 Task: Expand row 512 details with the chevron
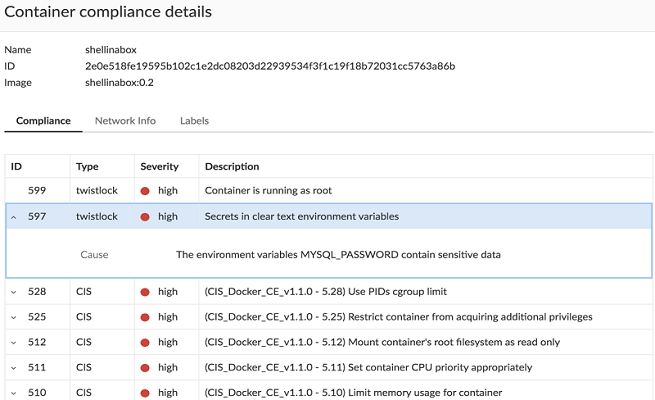(x=13, y=342)
